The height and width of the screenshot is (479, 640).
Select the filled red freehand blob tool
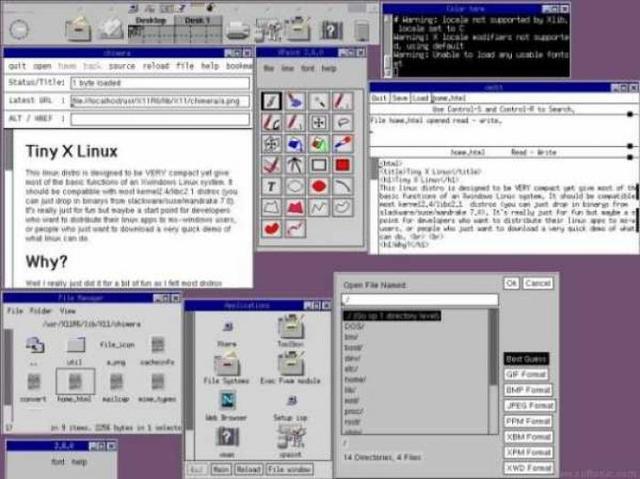[271, 229]
